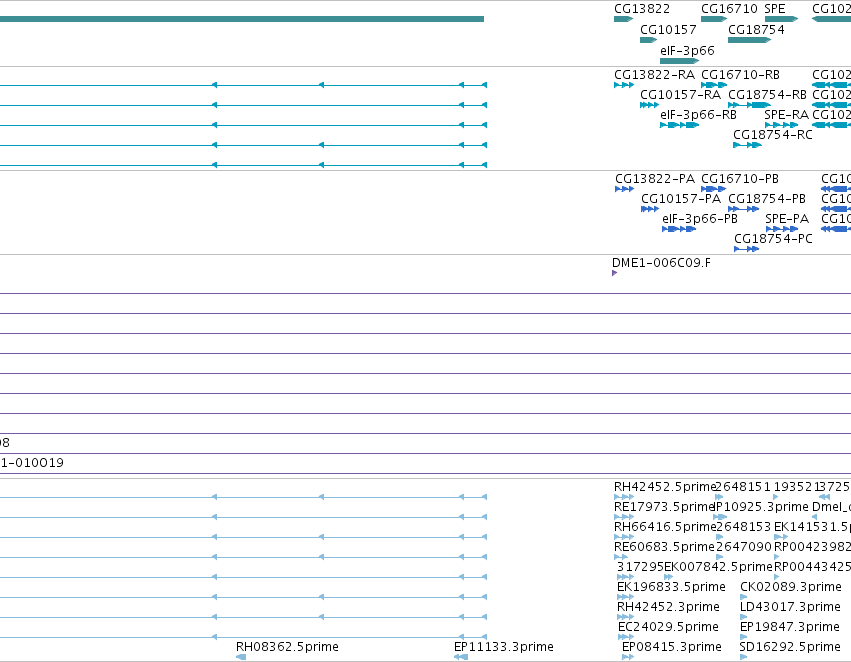This screenshot has height=662, width=851.
Task: Click the EK196833.5prime EST arrows
Action: tap(625, 597)
